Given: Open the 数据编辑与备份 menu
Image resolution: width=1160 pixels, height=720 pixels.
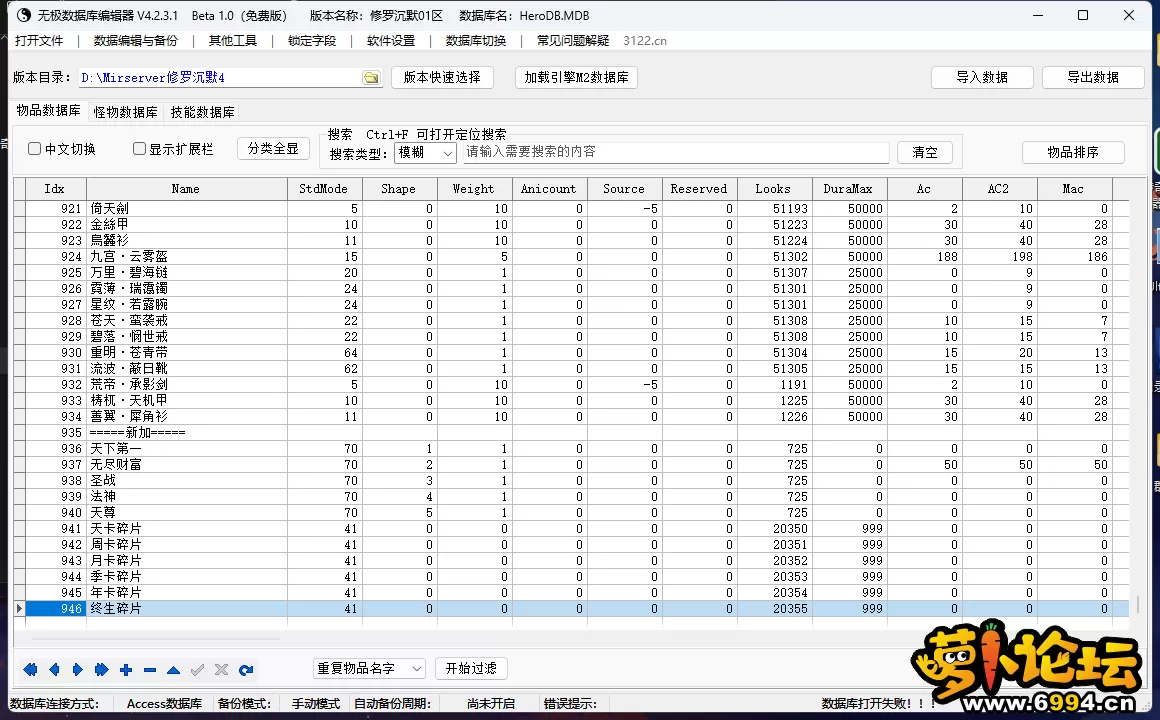Looking at the screenshot, I should [135, 41].
